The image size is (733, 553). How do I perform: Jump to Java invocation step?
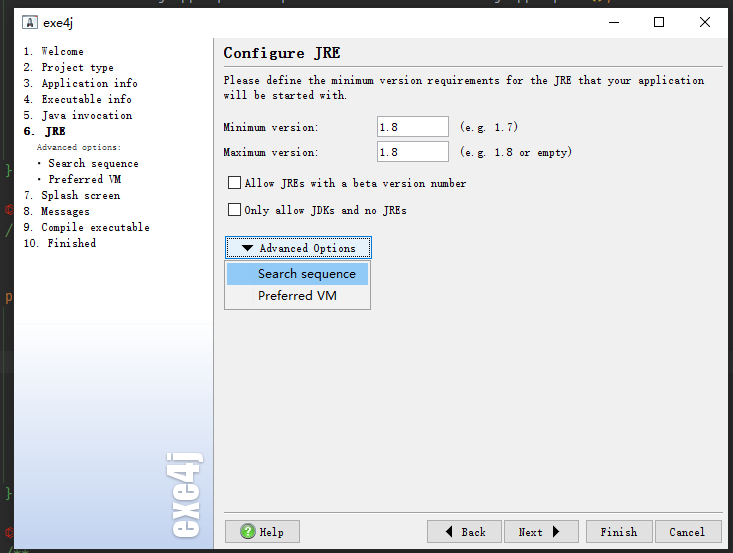86,115
